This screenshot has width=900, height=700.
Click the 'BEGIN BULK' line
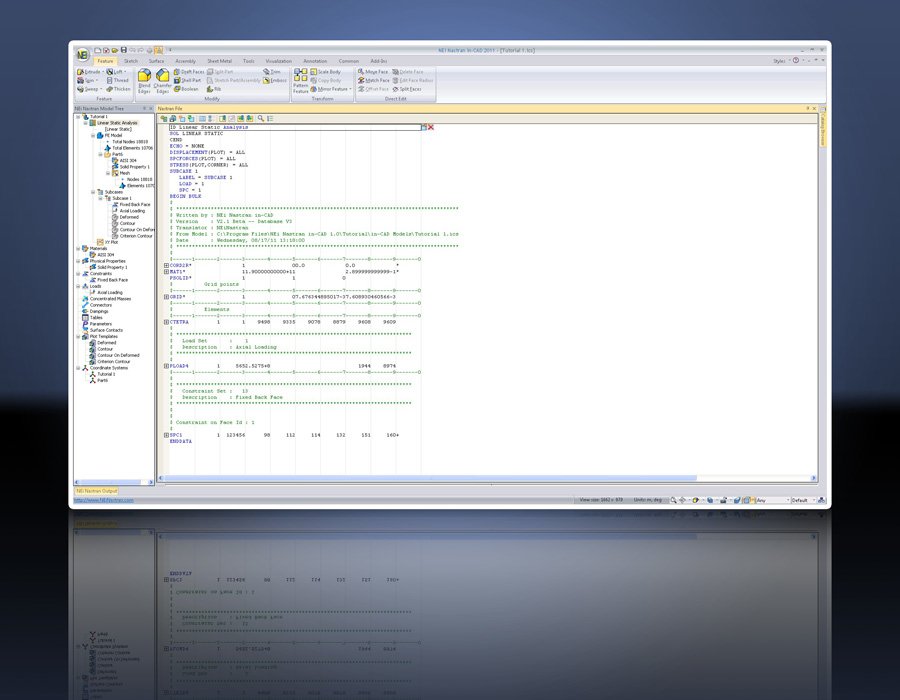[x=185, y=196]
